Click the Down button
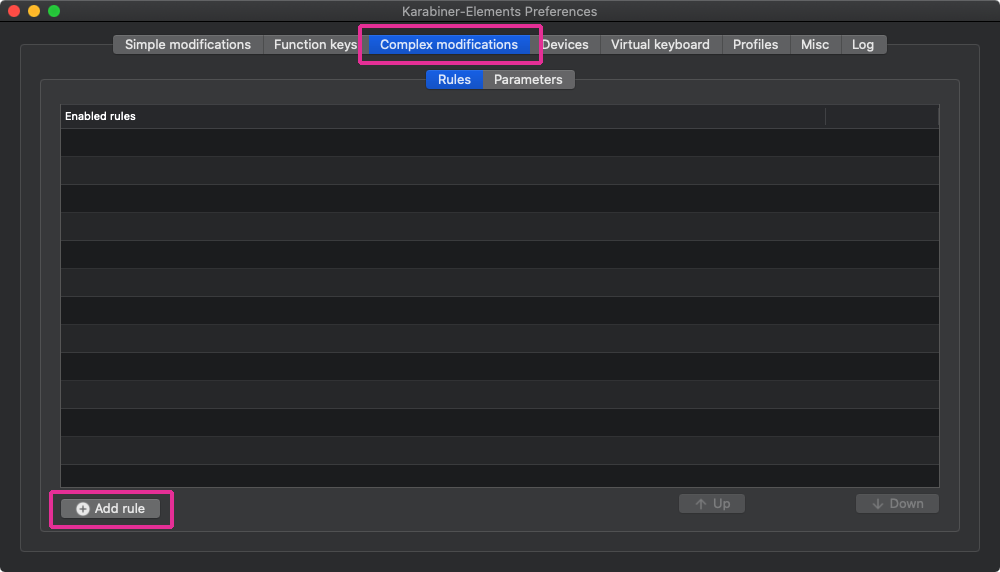The height and width of the screenshot is (572, 1000). tap(897, 504)
